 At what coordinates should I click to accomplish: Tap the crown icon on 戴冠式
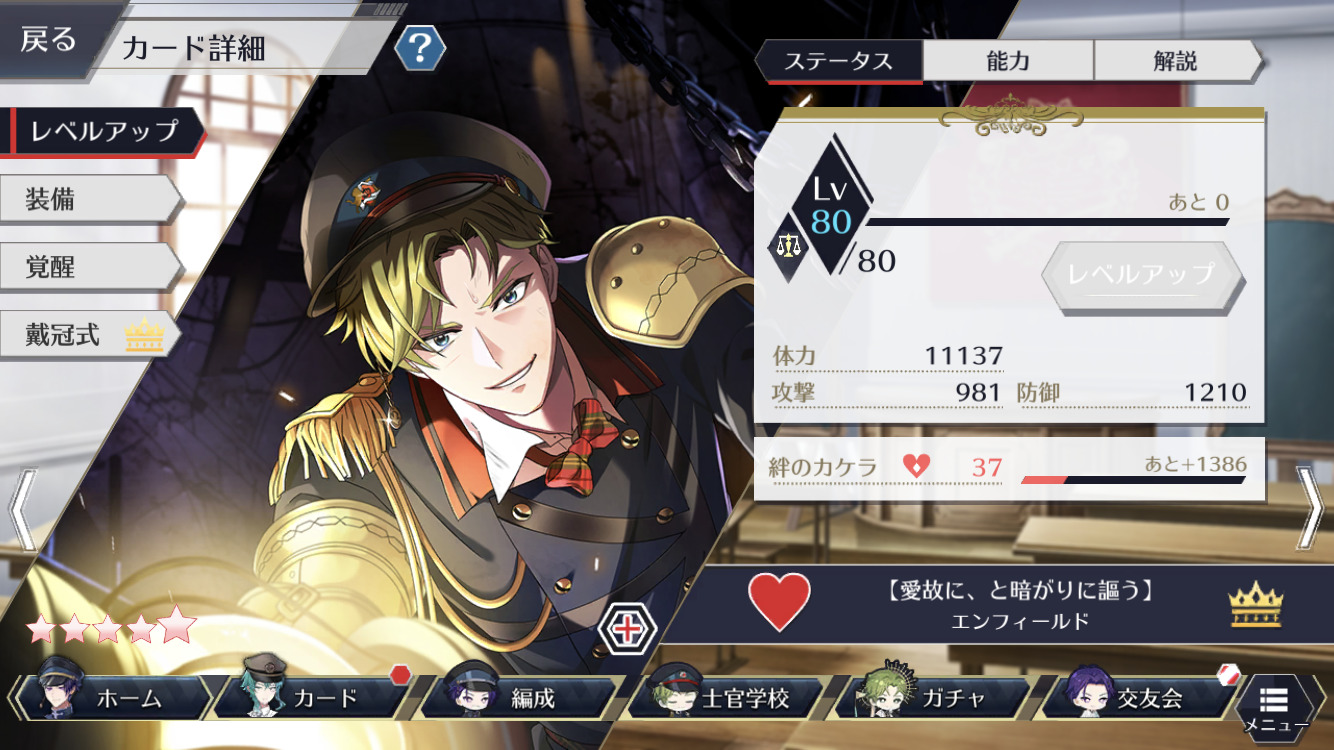pyautogui.click(x=144, y=337)
